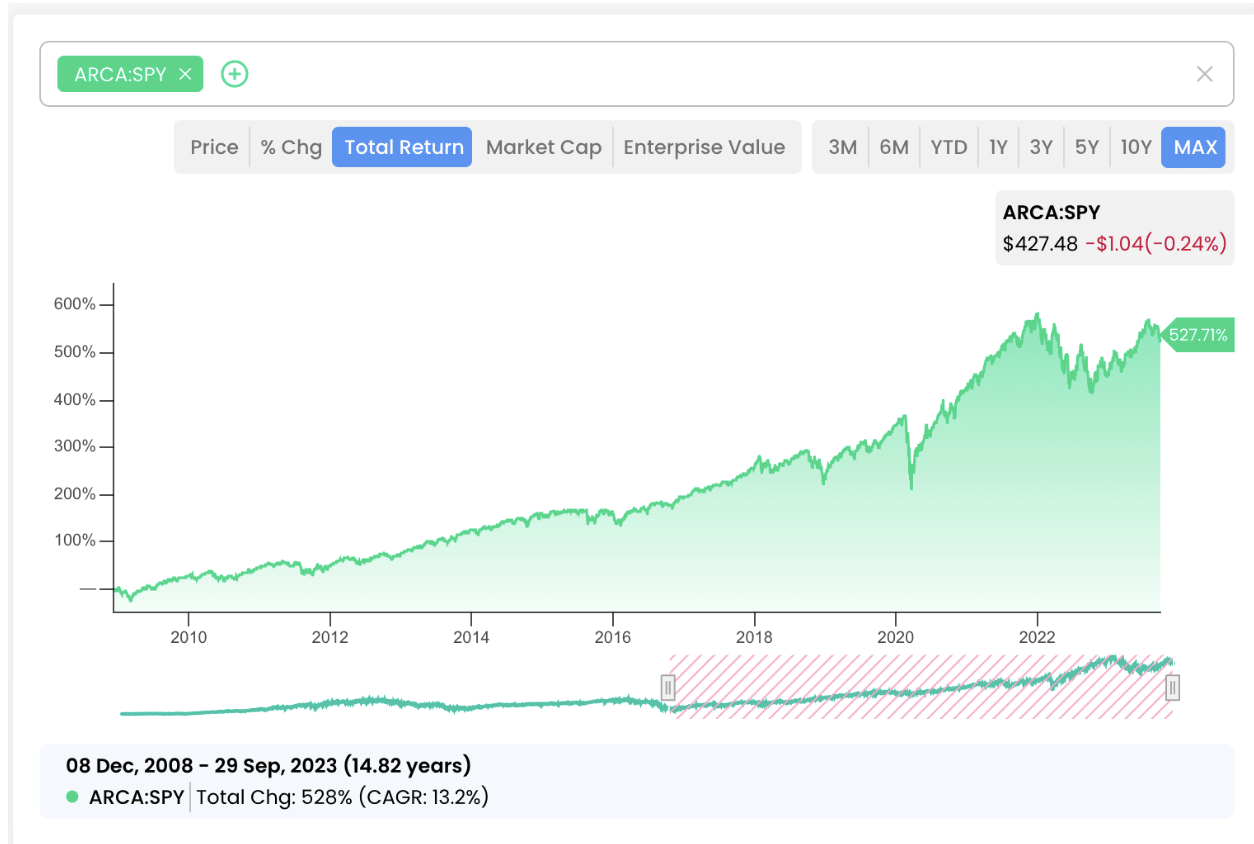Choose the 1Y time range
Screen dimensions: 1254x844
(x=998, y=147)
